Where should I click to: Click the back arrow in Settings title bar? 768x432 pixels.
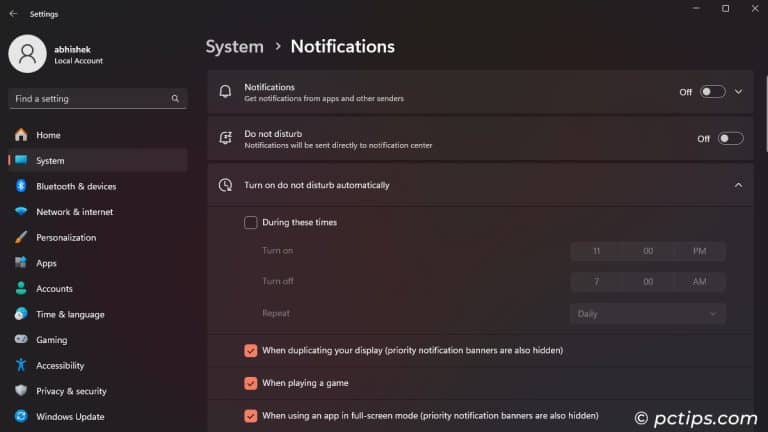pos(13,14)
